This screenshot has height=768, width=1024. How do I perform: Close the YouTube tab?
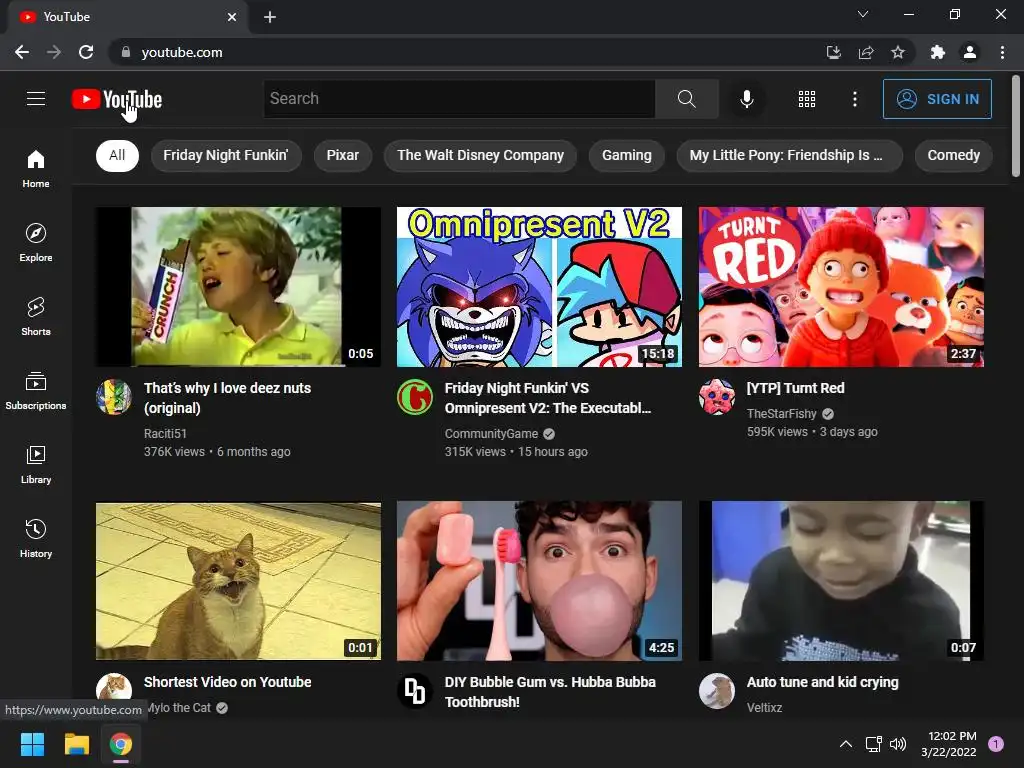tap(232, 17)
